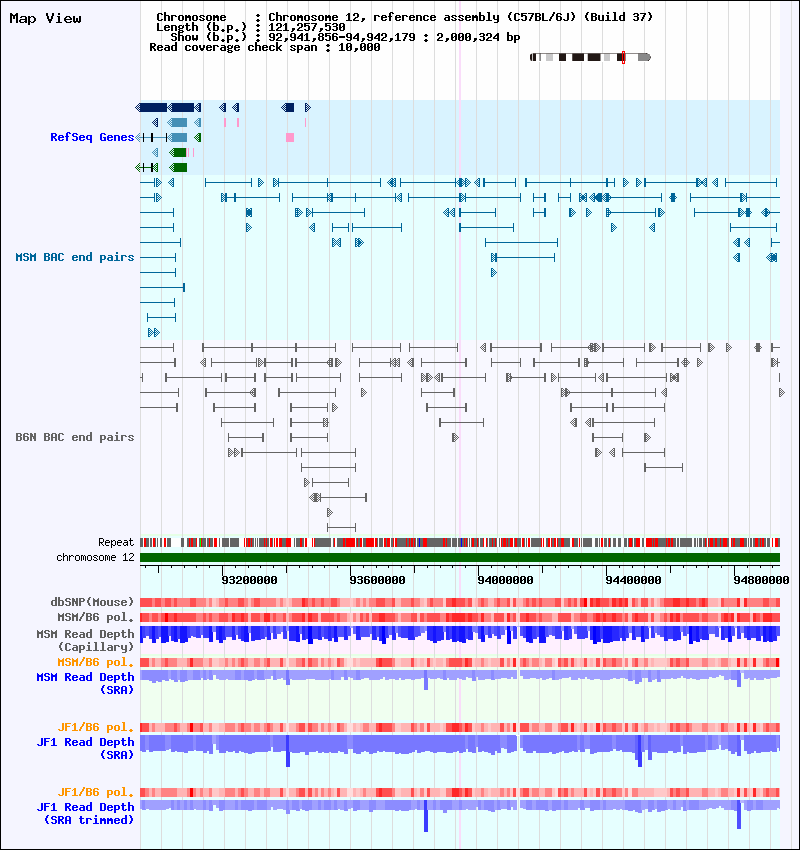Click the 94000000 position on the axis

(505, 580)
